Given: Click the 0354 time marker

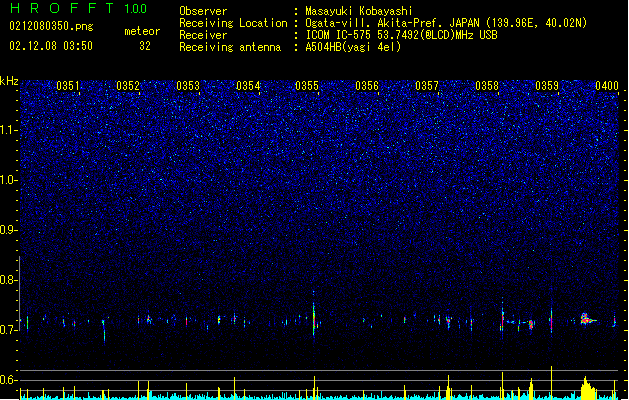Looking at the screenshot, I should point(248,86).
